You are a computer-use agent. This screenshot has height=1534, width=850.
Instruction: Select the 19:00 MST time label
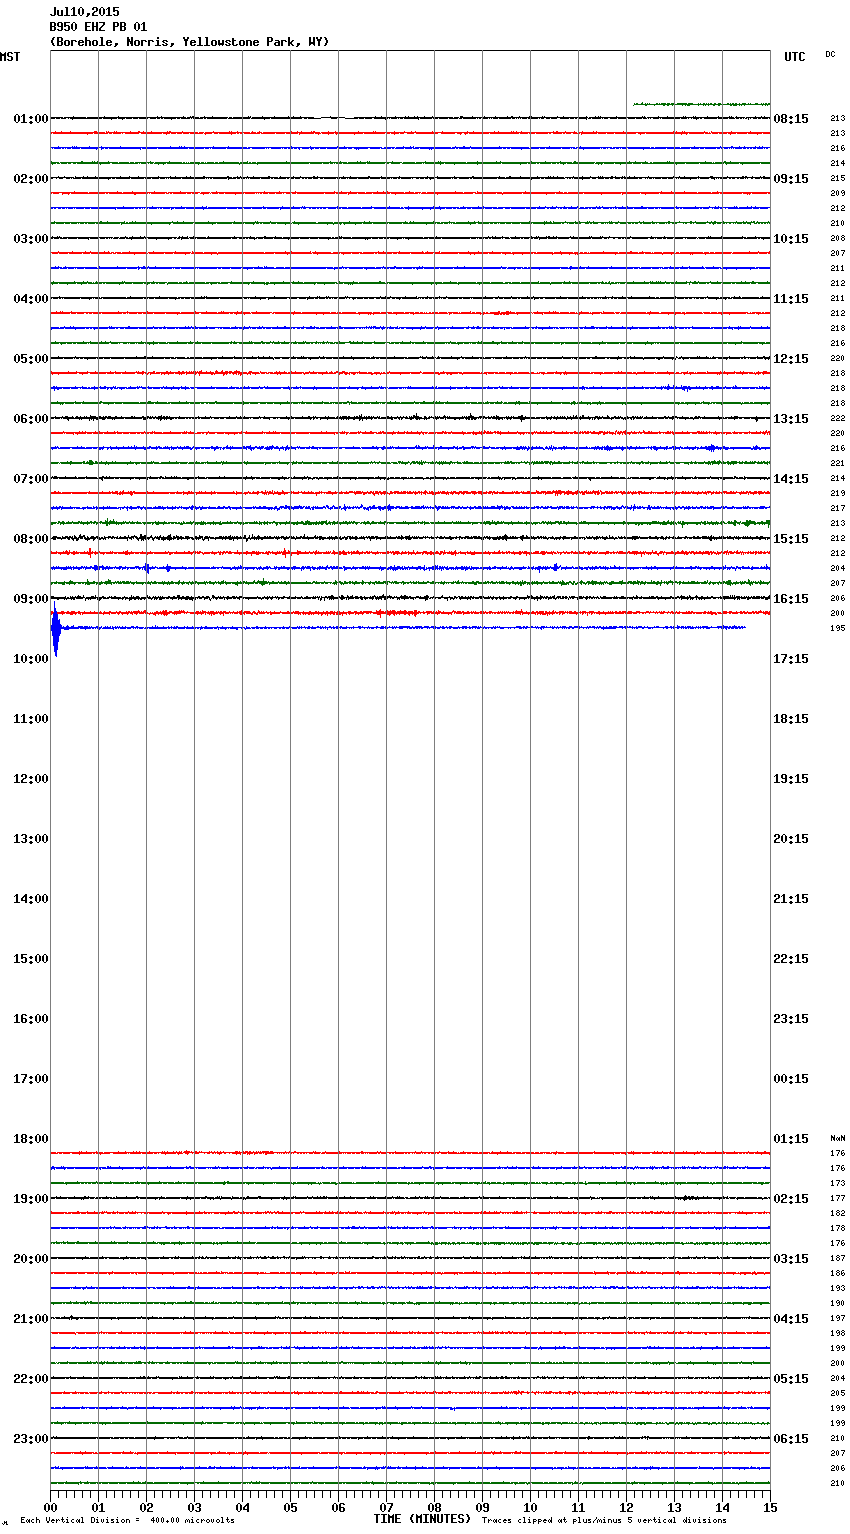(x=31, y=1199)
